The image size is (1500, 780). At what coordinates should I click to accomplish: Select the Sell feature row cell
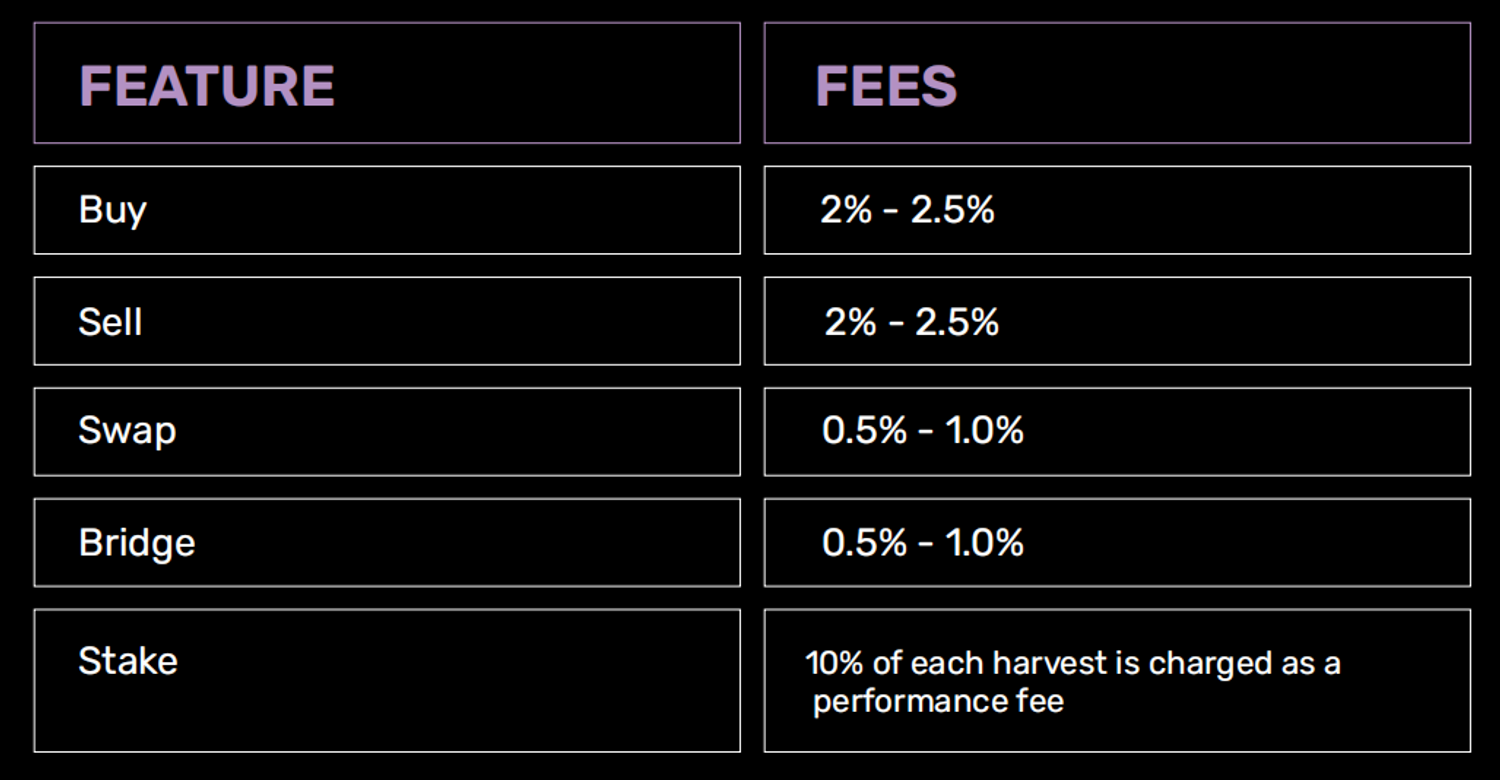click(387, 321)
